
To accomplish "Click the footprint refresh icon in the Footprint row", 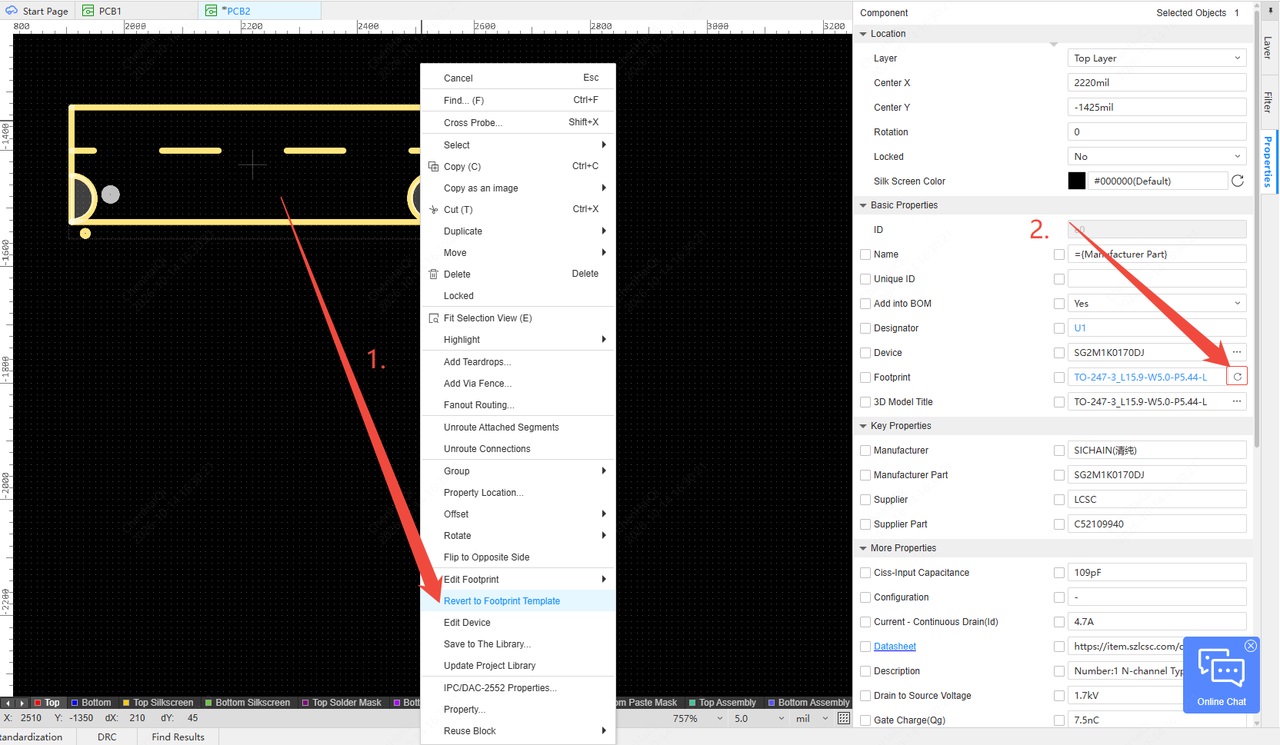I will (x=1237, y=377).
